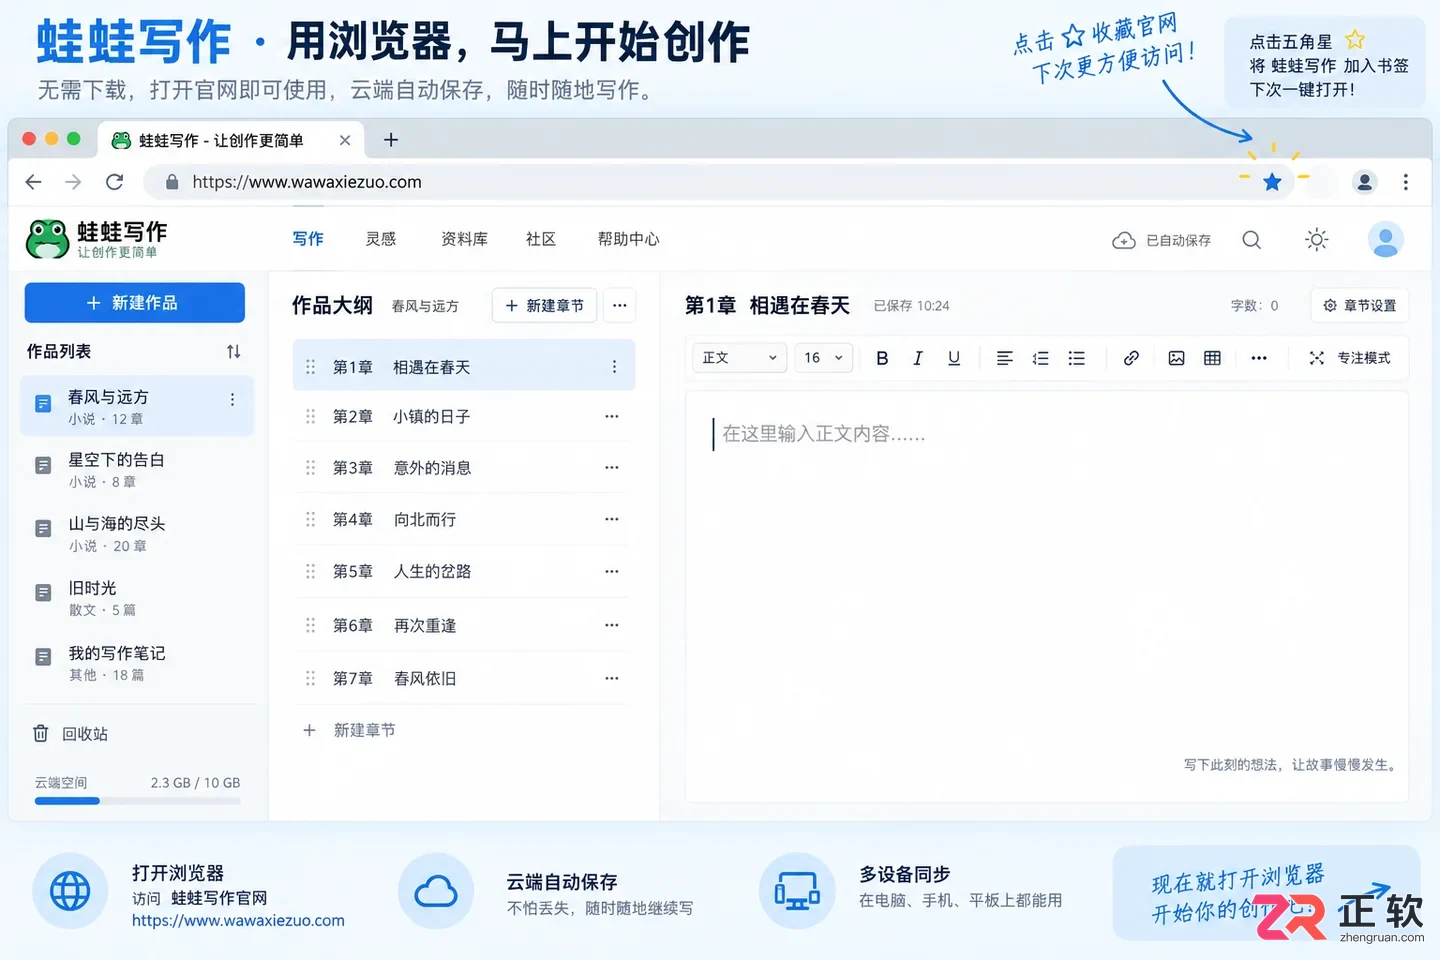Viewport: 1440px width, 960px height.
Task: Open the 正文 paragraph style dropdown
Action: pos(739,358)
